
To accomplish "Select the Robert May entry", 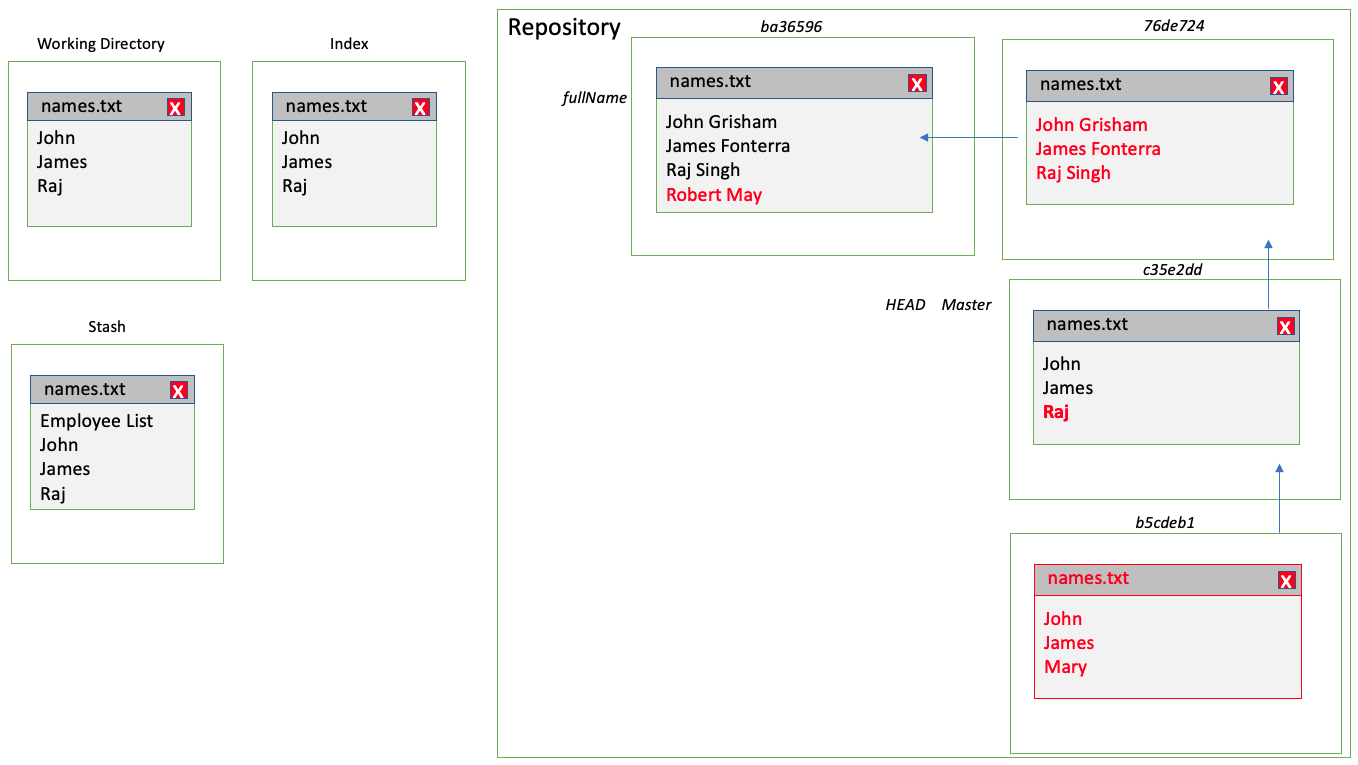I will (713, 194).
